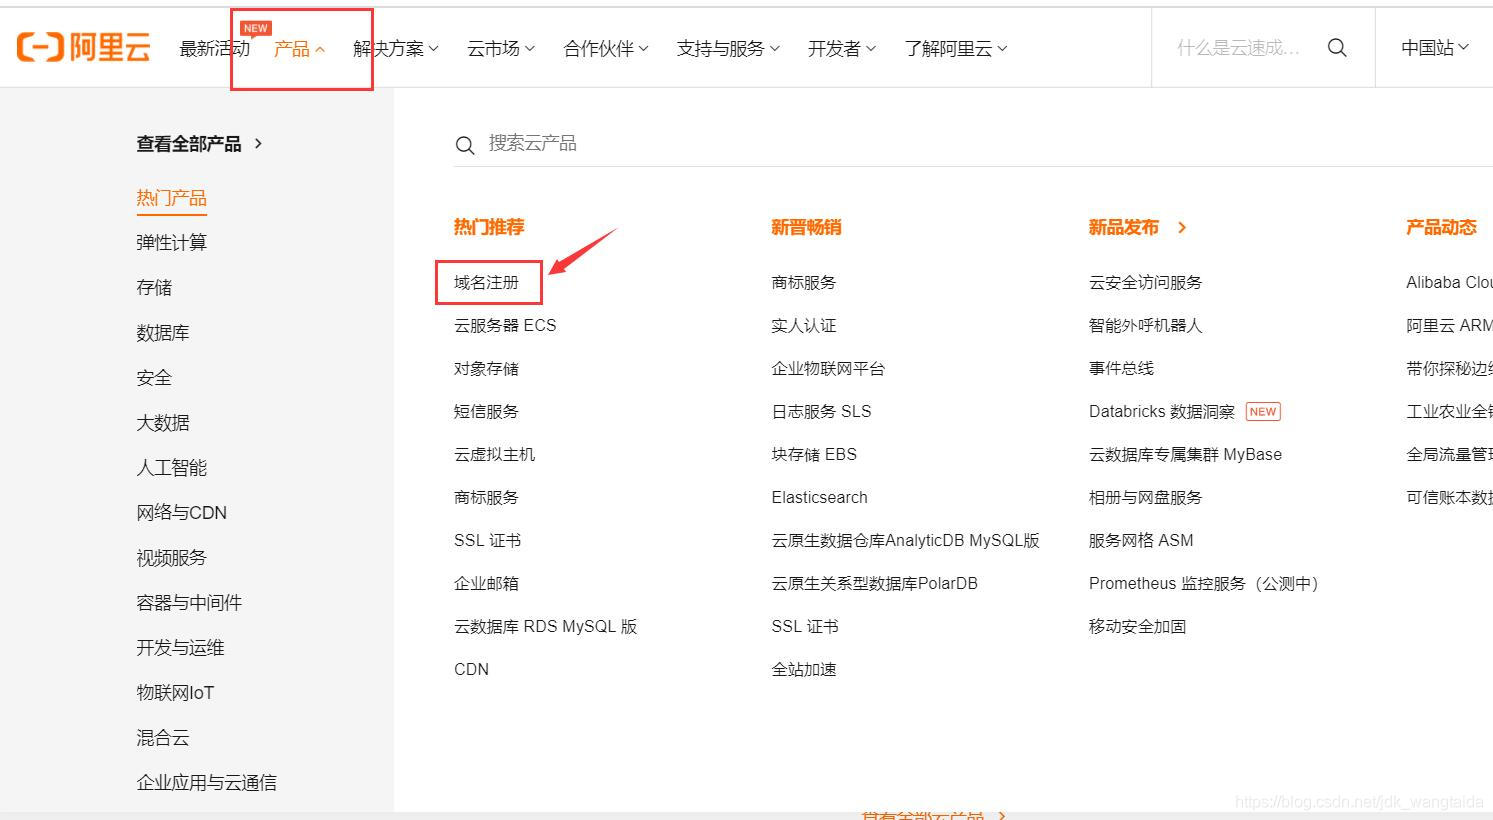Open 服务网格 ASM link

[x=1141, y=540]
